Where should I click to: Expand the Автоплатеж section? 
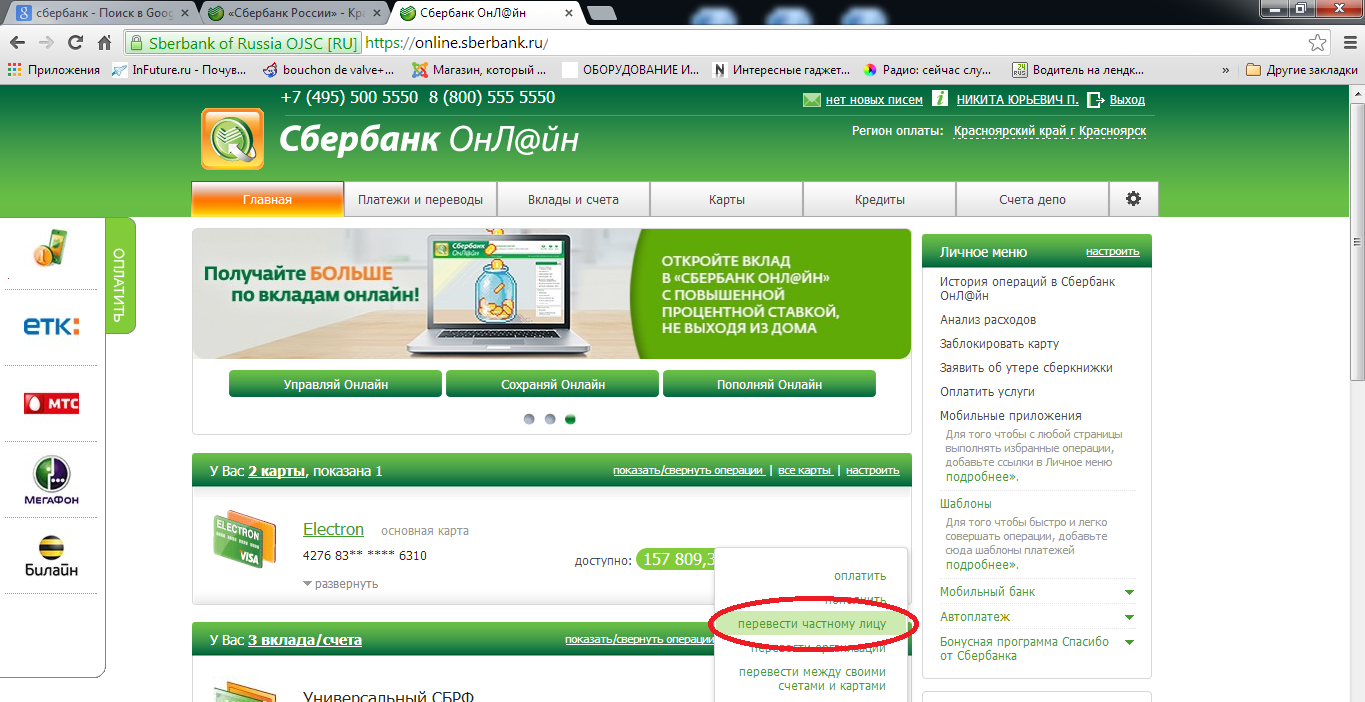pos(1037,617)
